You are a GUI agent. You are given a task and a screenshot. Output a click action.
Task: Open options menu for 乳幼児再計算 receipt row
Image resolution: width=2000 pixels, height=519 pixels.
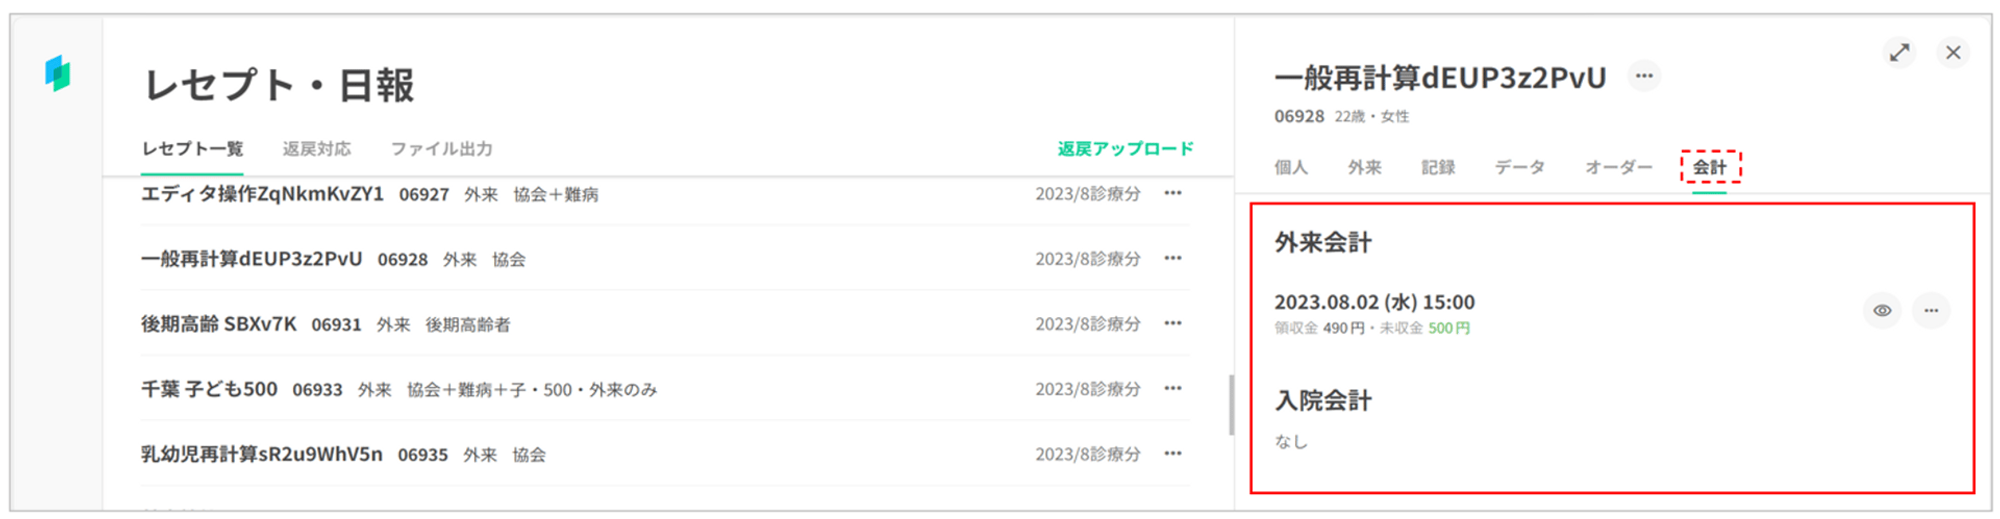[1173, 453]
